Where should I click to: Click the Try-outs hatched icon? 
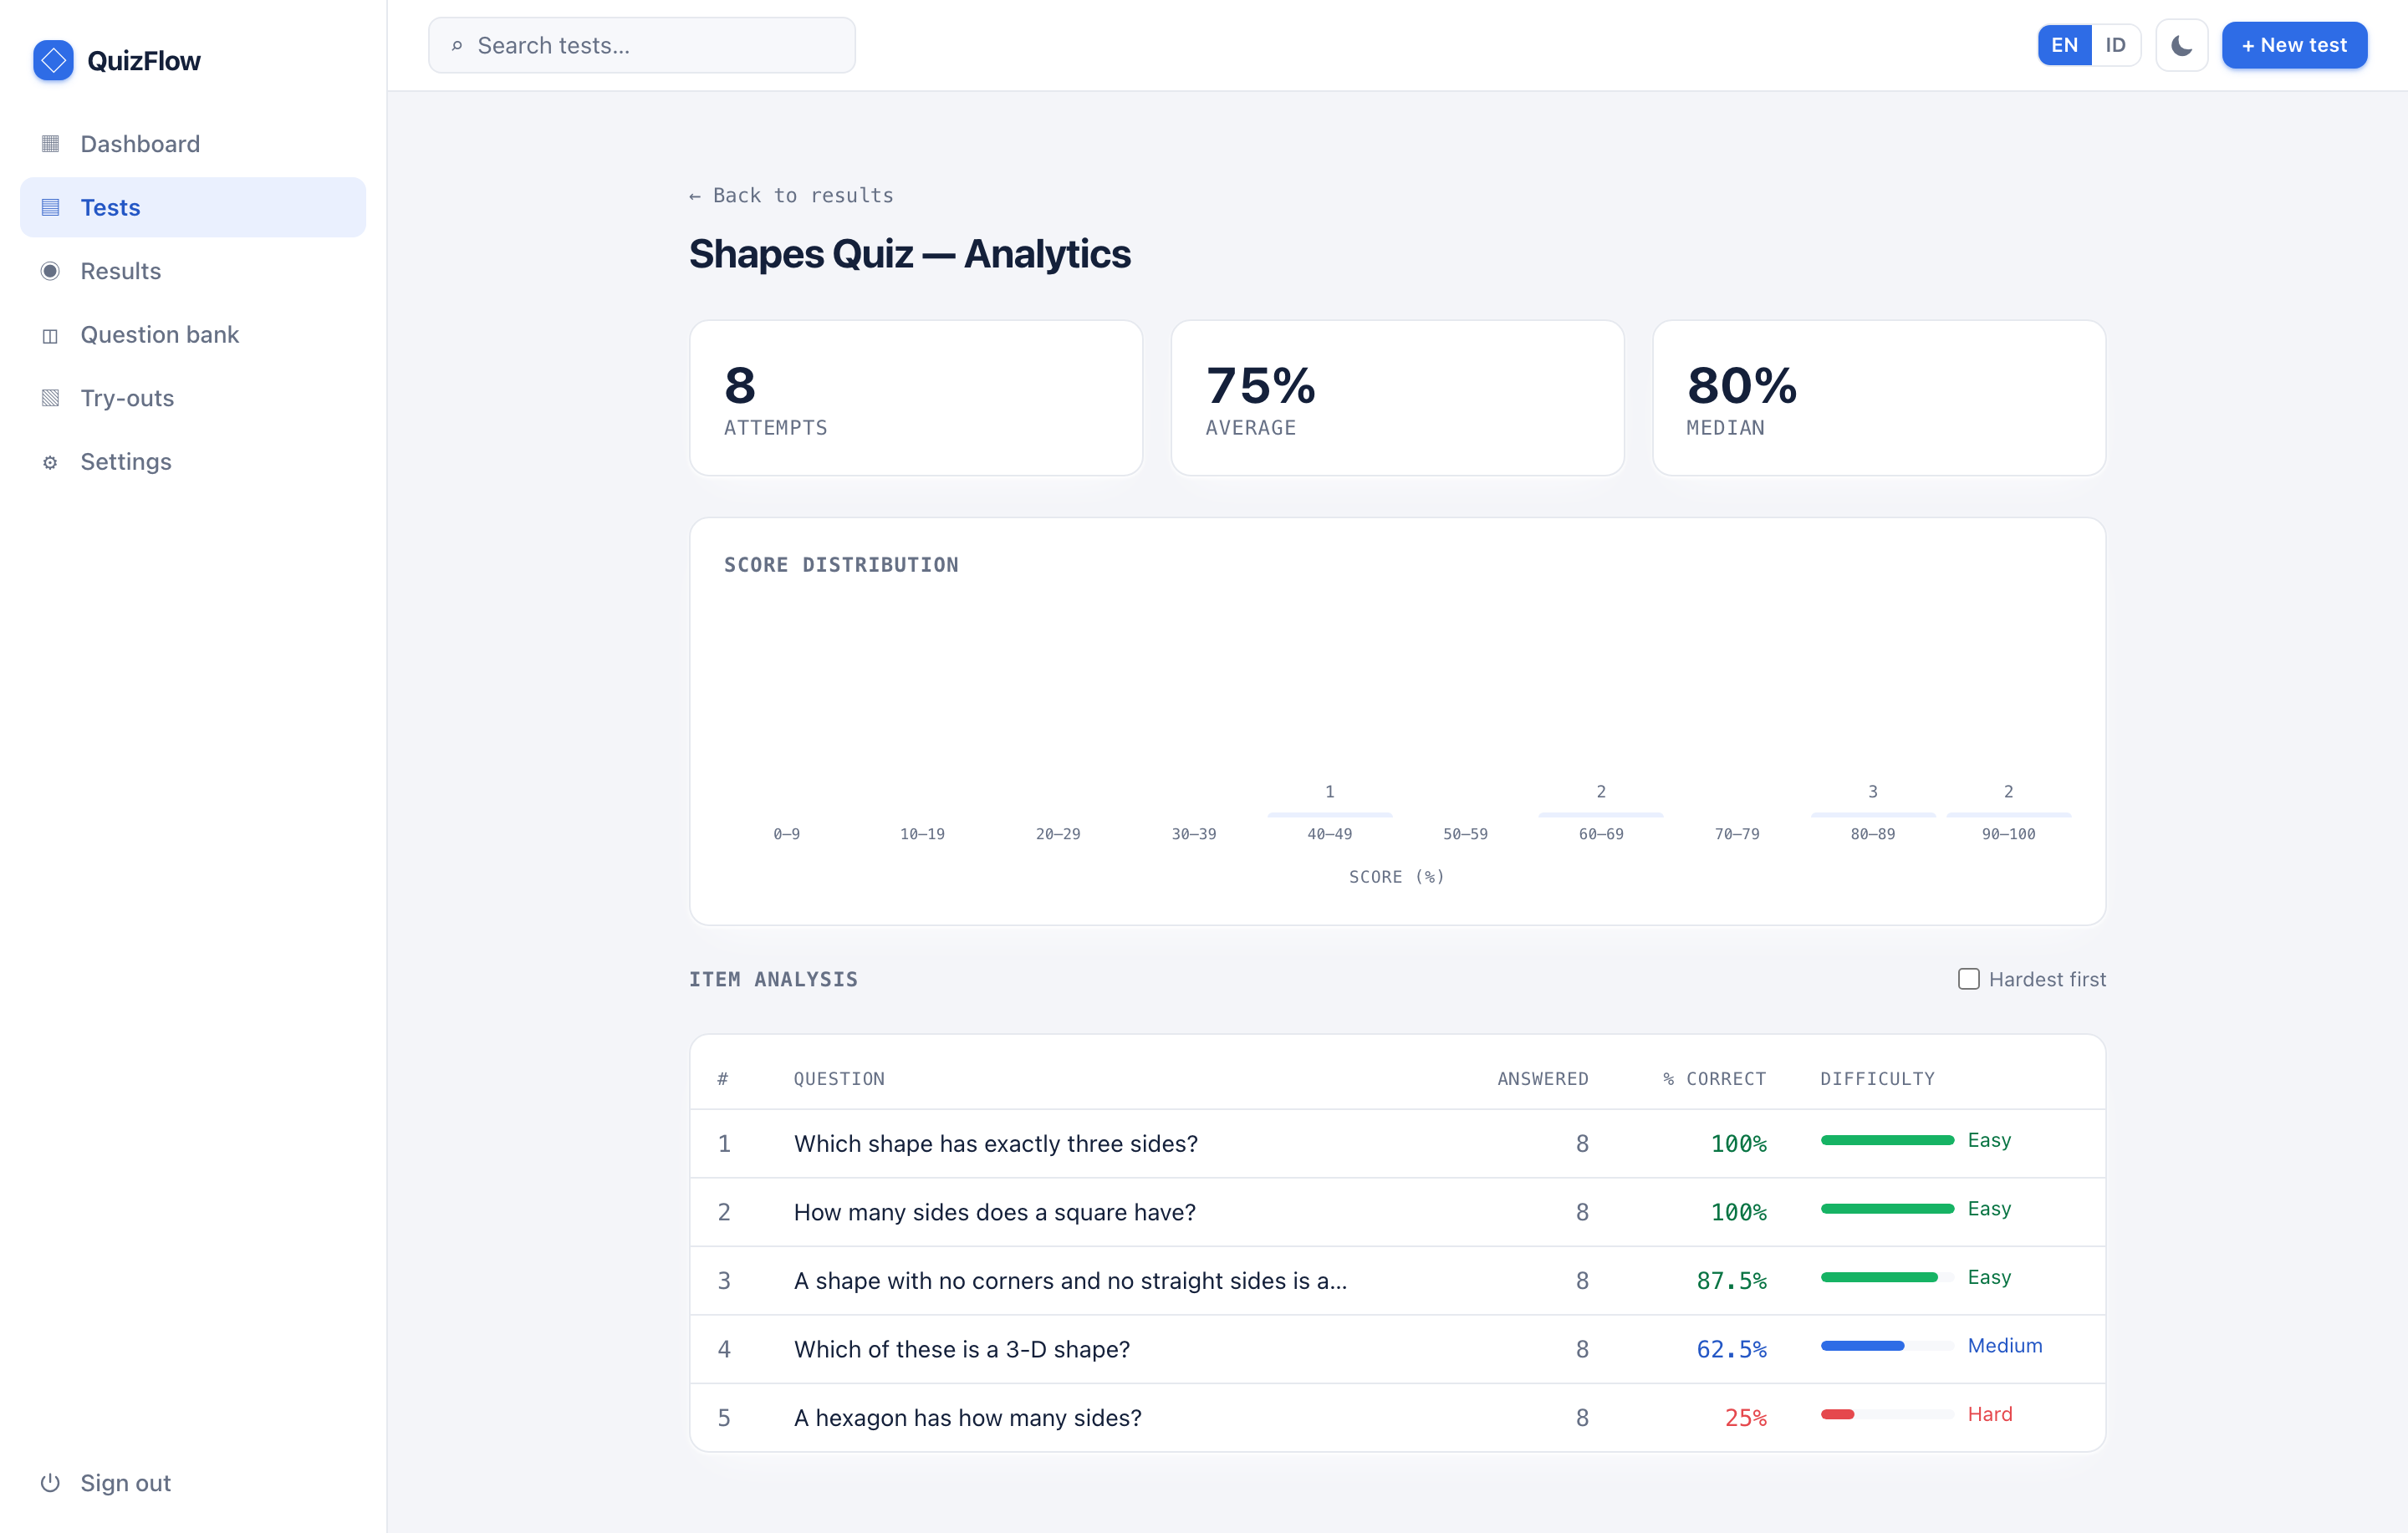[x=50, y=398]
